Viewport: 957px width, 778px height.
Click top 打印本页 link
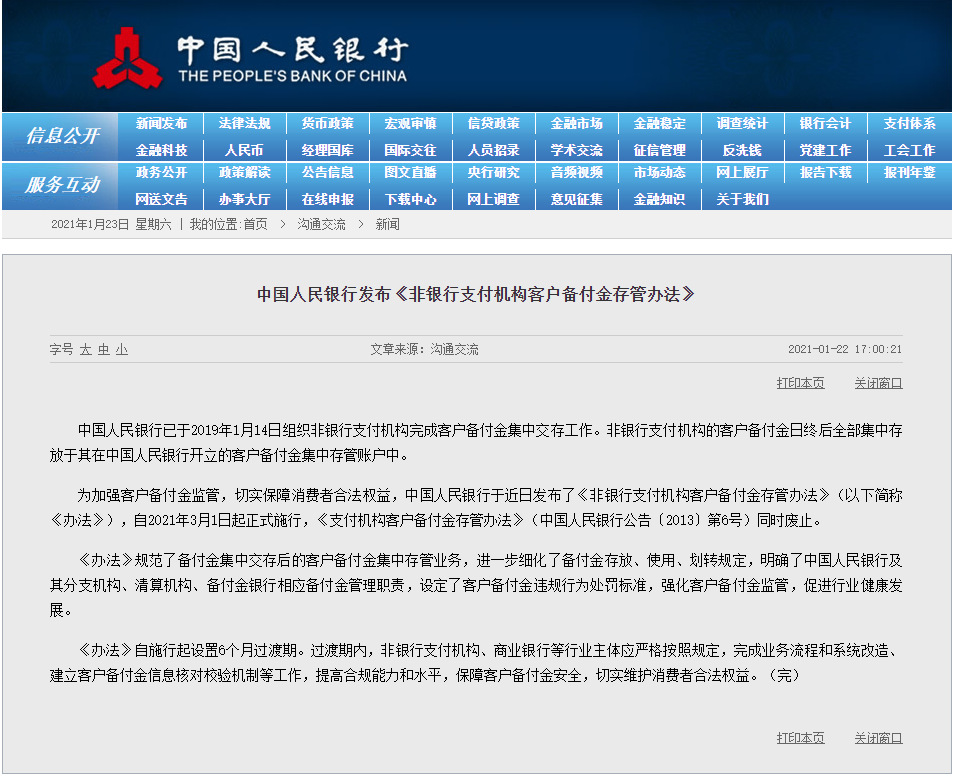(800, 383)
